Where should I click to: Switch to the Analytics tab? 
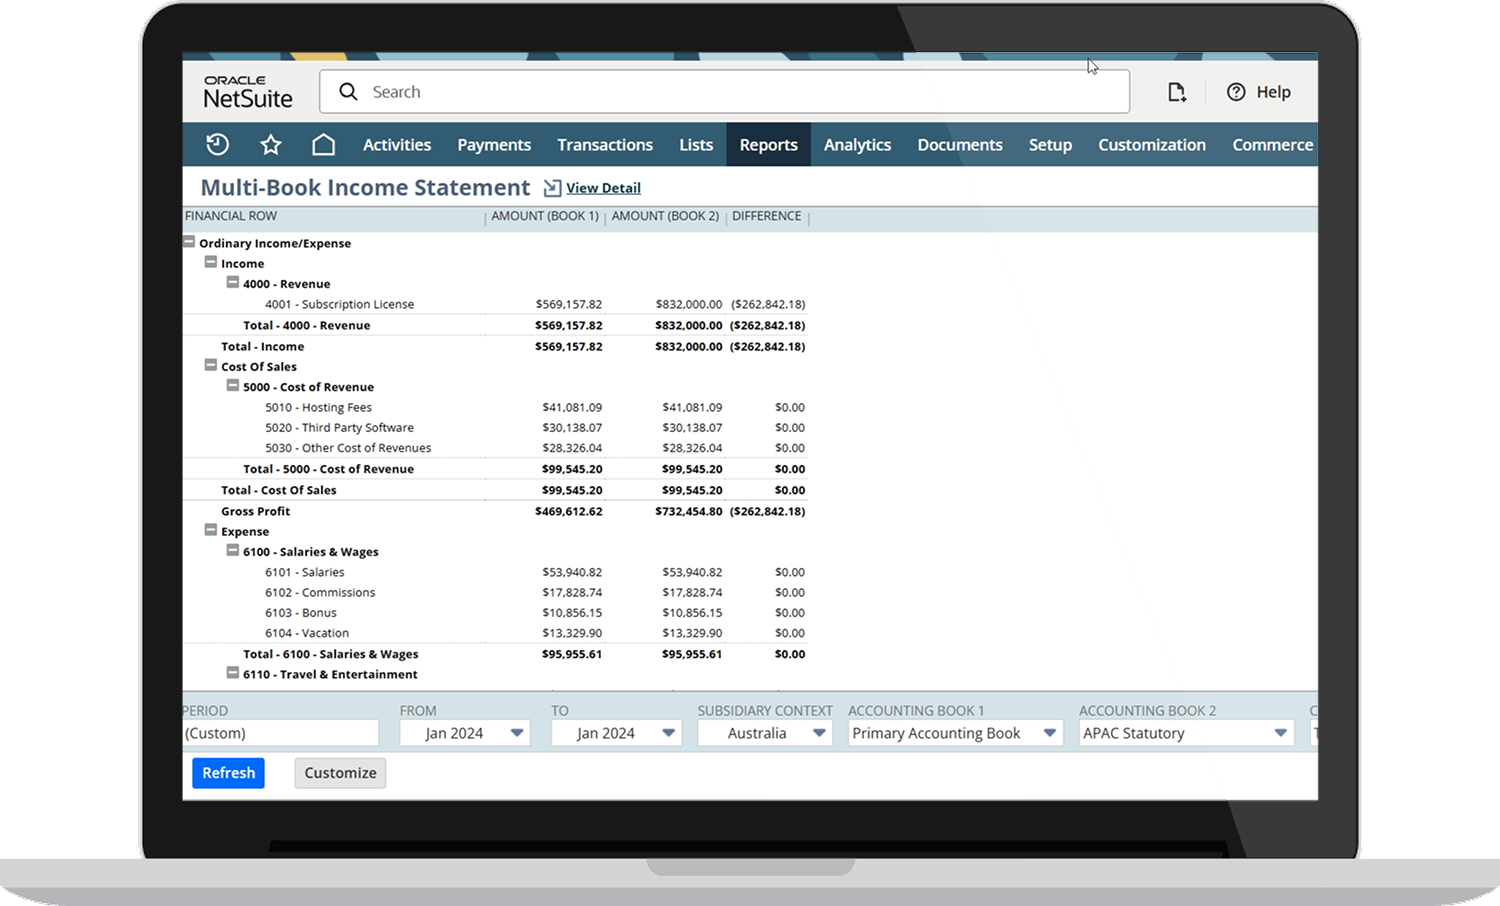coord(857,144)
